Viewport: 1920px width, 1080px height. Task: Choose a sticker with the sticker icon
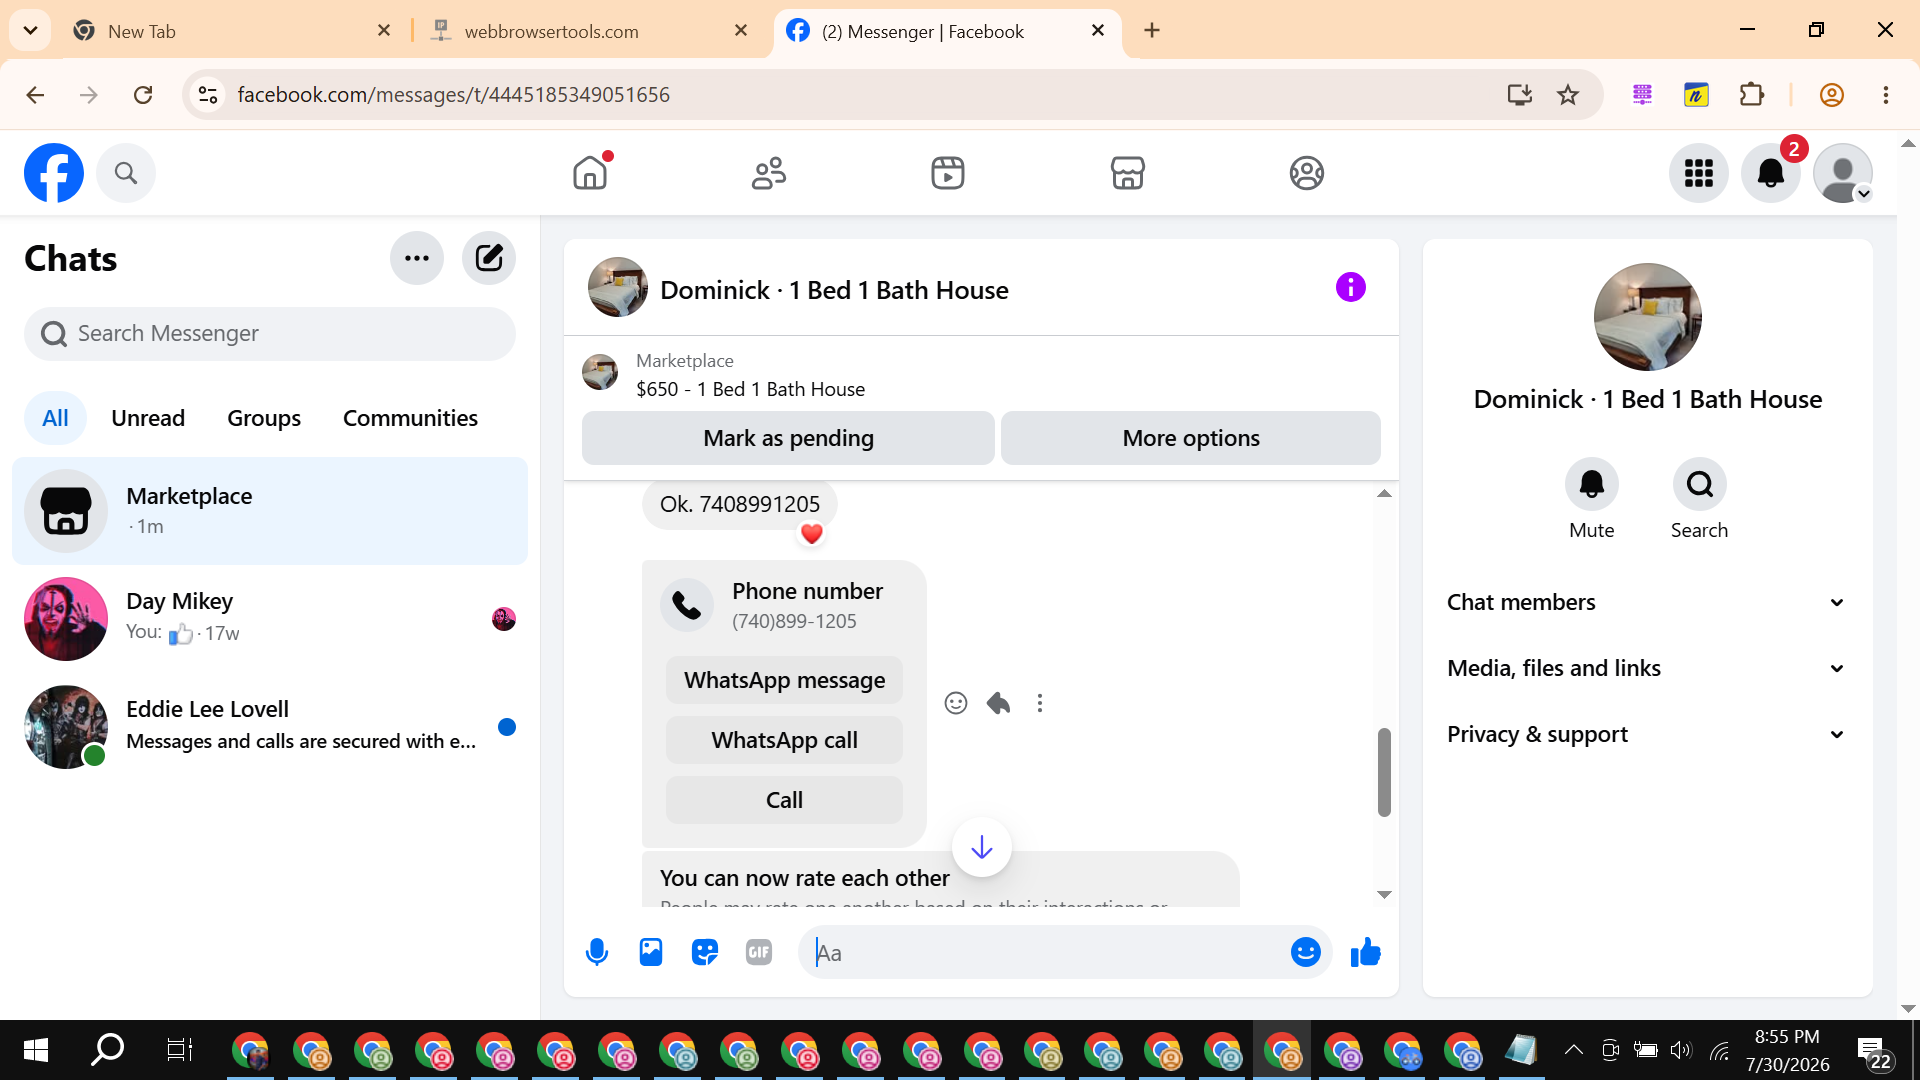(x=705, y=952)
